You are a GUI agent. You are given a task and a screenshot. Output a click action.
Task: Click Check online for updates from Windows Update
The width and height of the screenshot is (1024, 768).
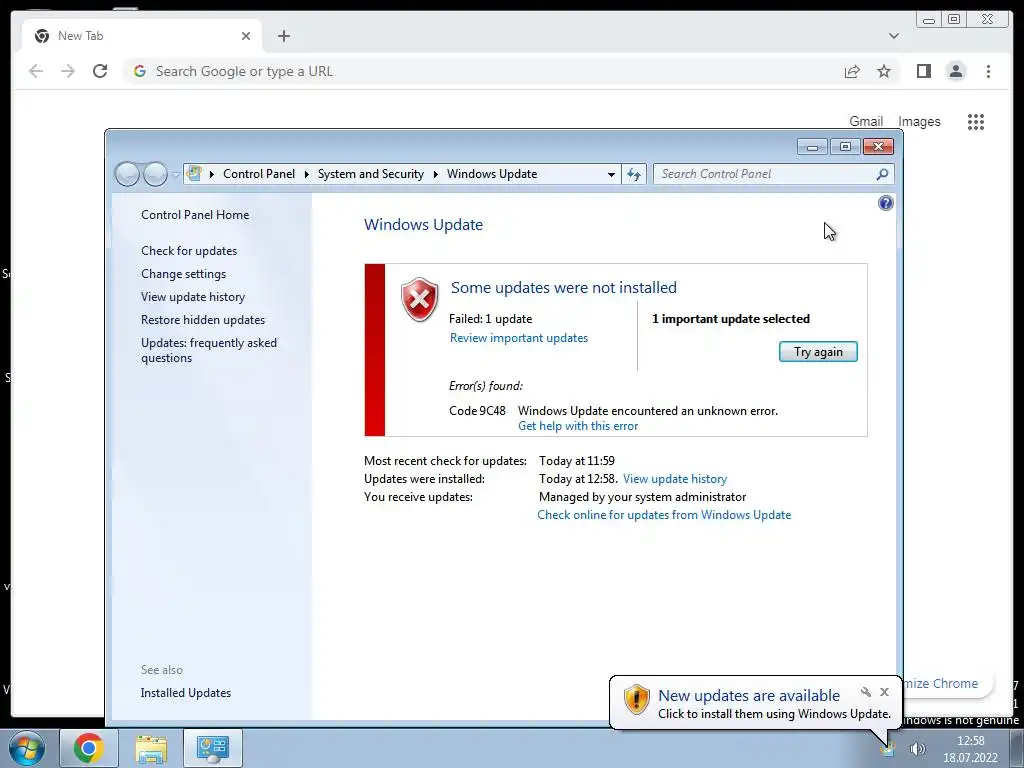pyautogui.click(x=664, y=515)
